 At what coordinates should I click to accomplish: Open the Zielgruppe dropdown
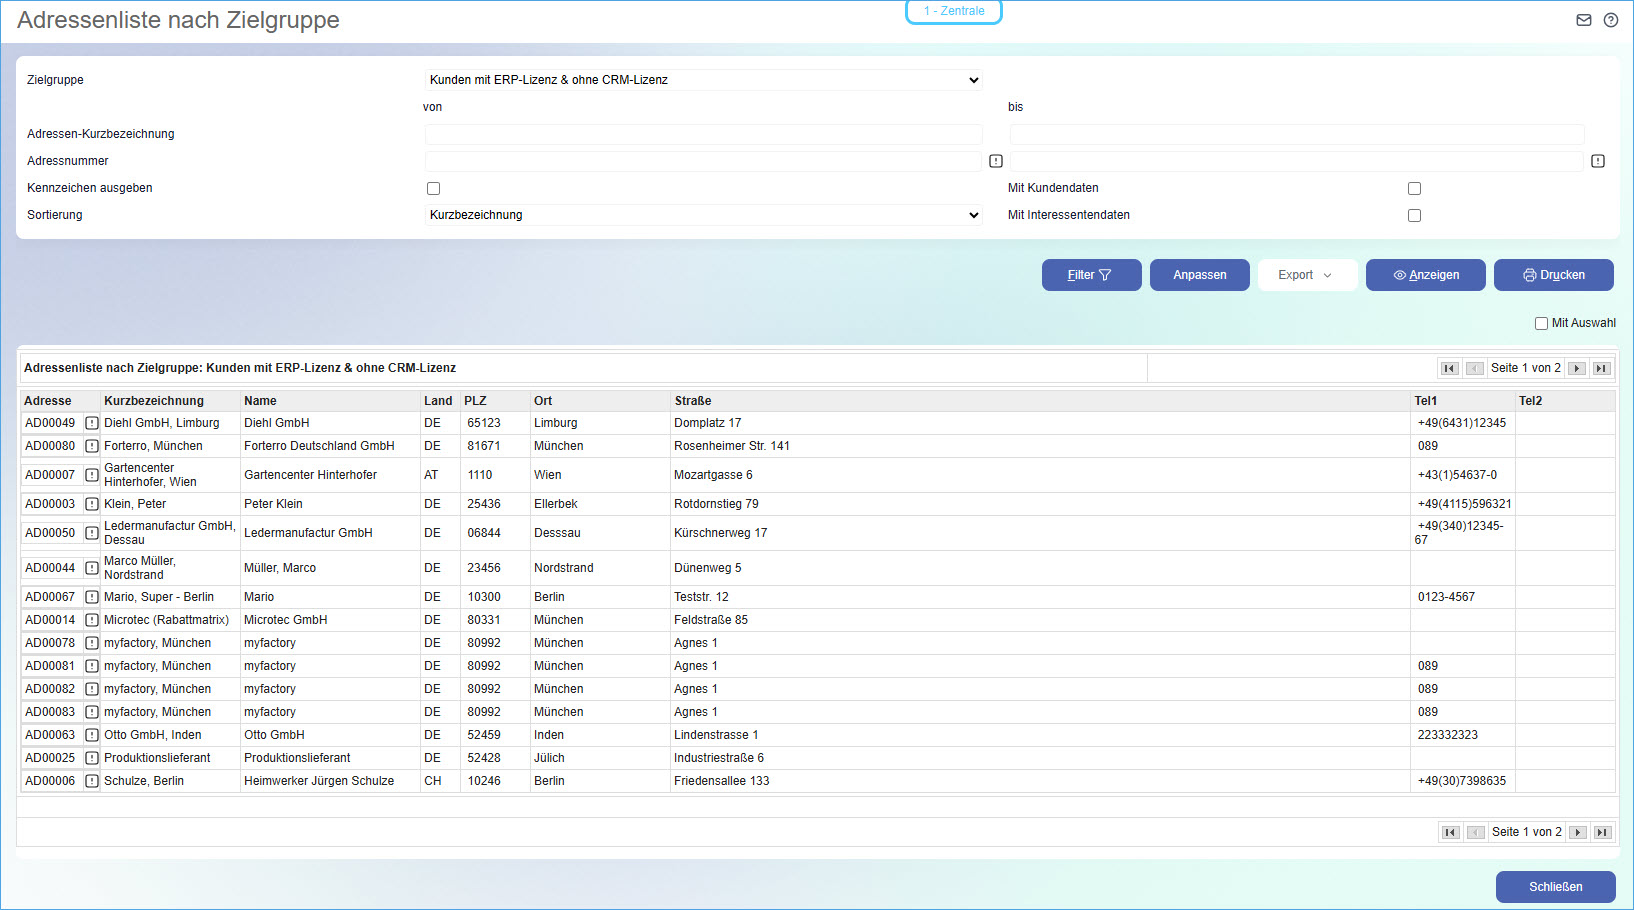pos(703,80)
